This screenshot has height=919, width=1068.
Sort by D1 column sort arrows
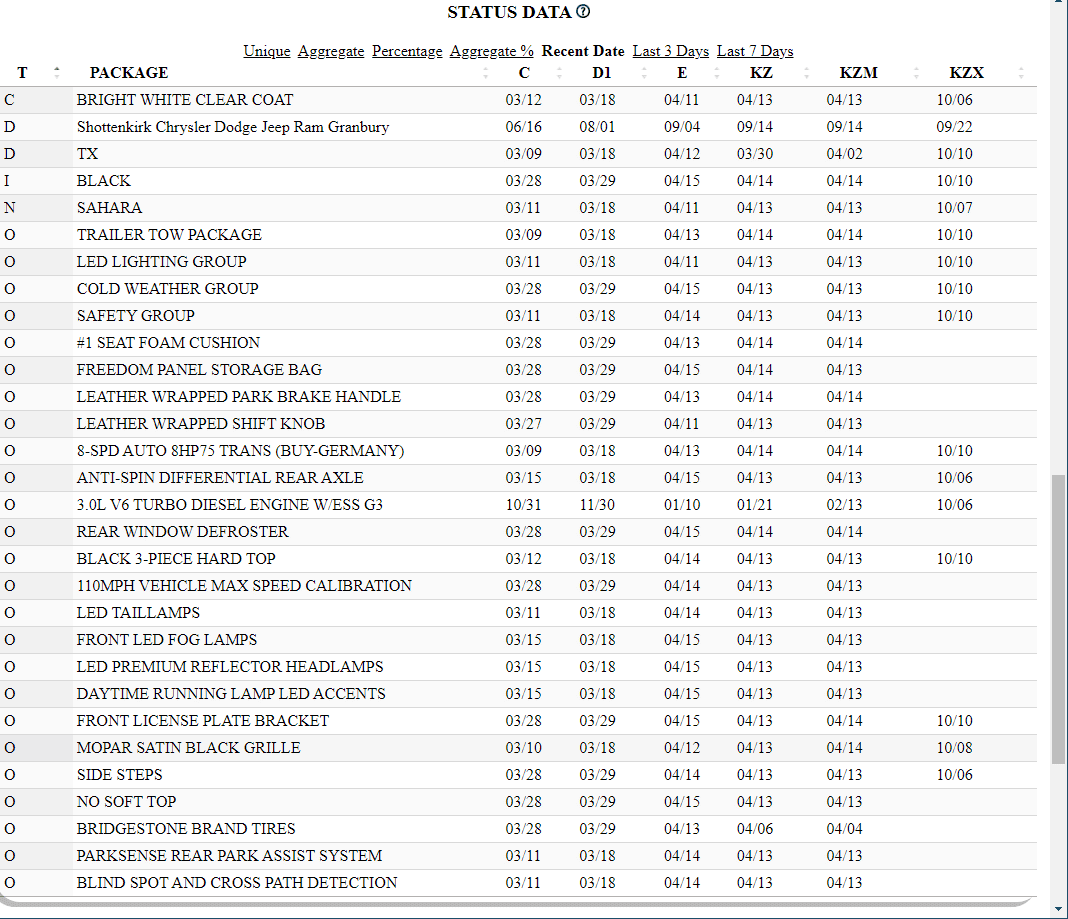tap(644, 72)
